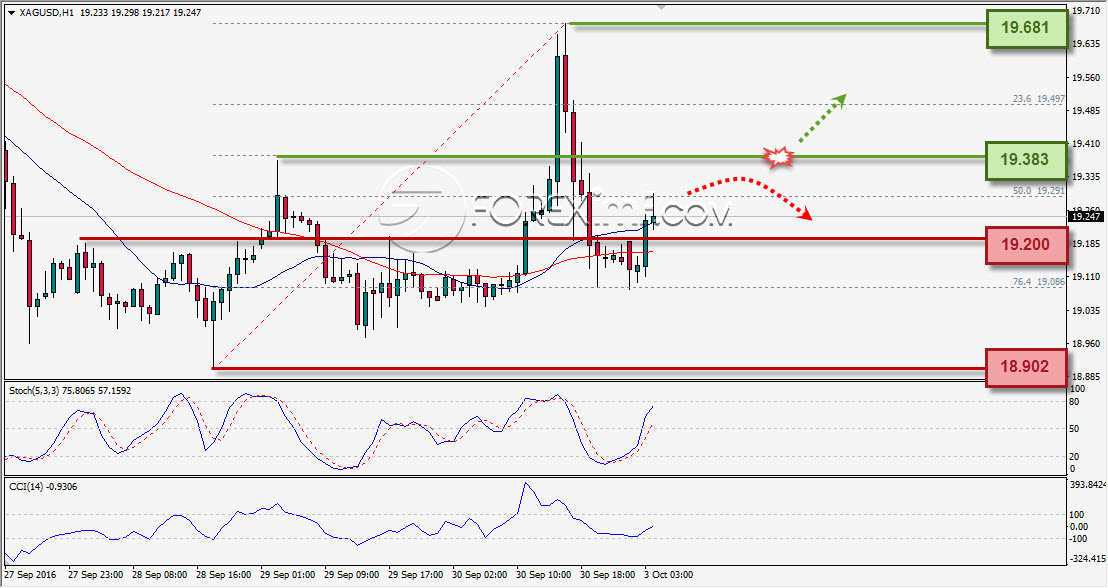The height and width of the screenshot is (588, 1108).
Task: Click price axis value 19.185
Action: click(1086, 244)
